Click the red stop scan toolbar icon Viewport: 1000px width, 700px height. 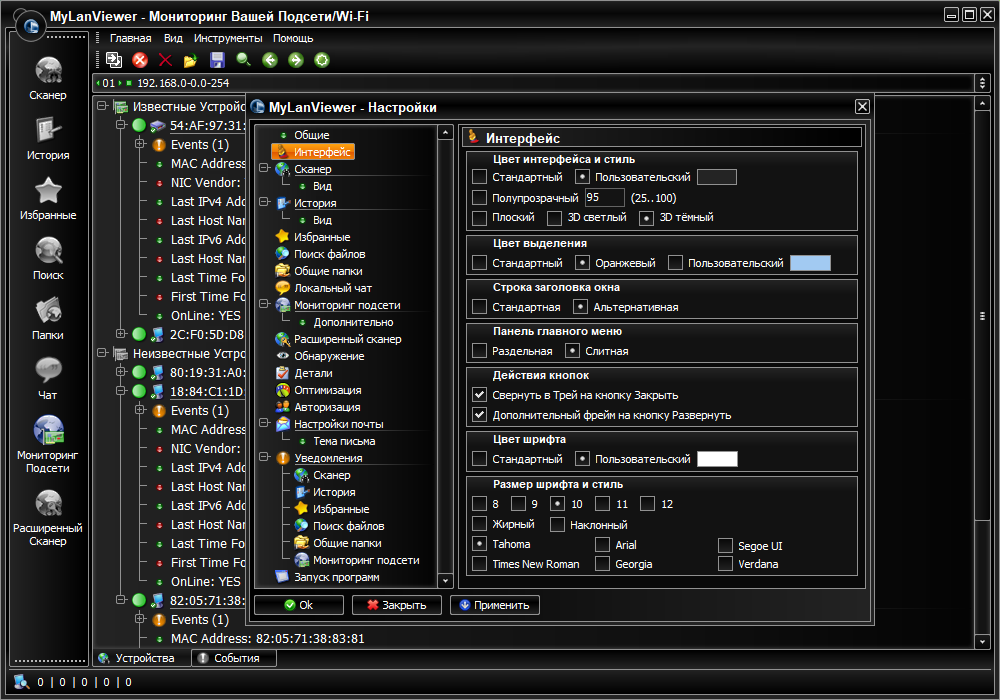click(140, 60)
